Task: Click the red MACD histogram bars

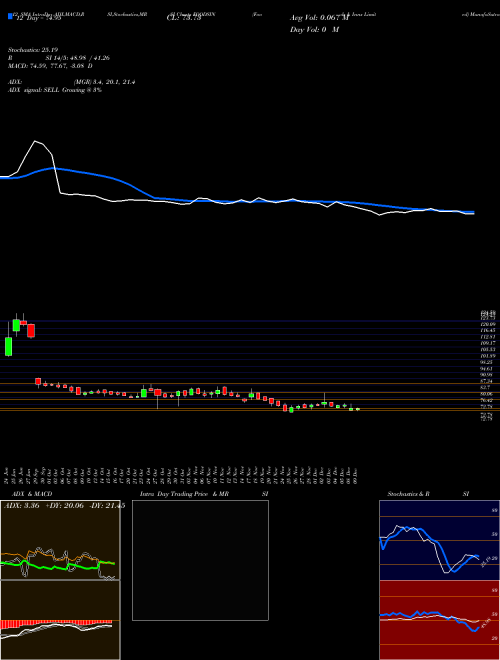Action: point(56,624)
